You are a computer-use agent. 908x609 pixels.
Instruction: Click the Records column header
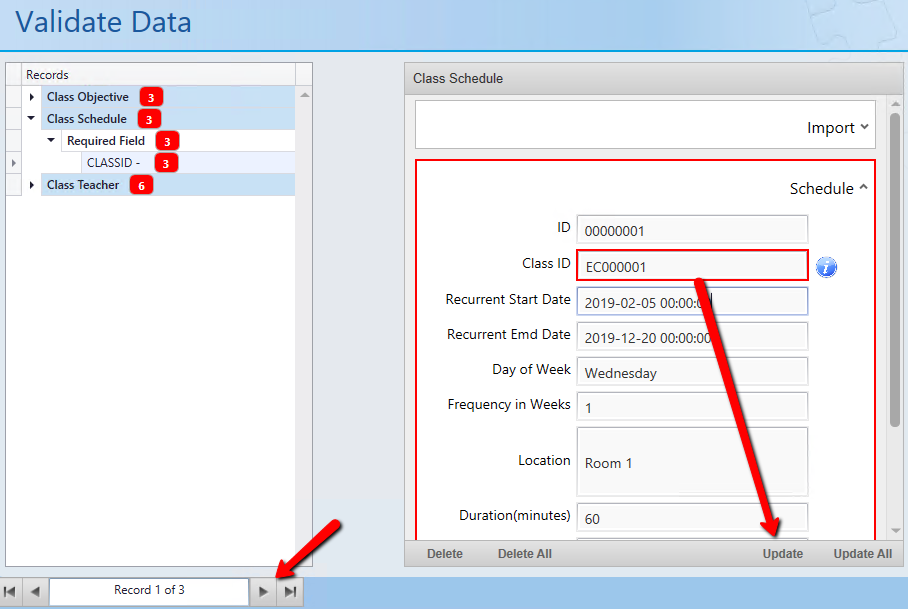(x=159, y=75)
